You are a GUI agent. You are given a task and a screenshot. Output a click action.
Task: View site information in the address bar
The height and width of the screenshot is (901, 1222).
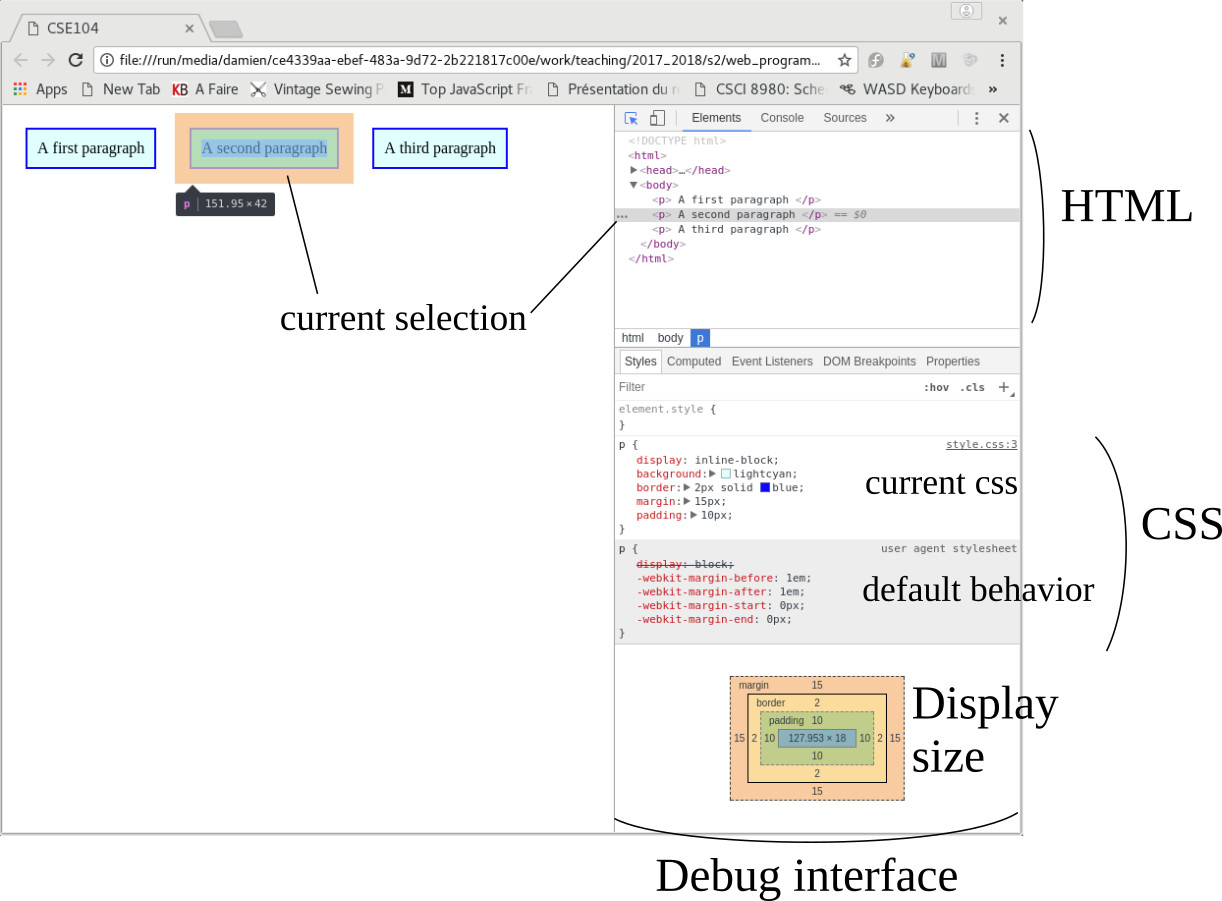pyautogui.click(x=107, y=60)
